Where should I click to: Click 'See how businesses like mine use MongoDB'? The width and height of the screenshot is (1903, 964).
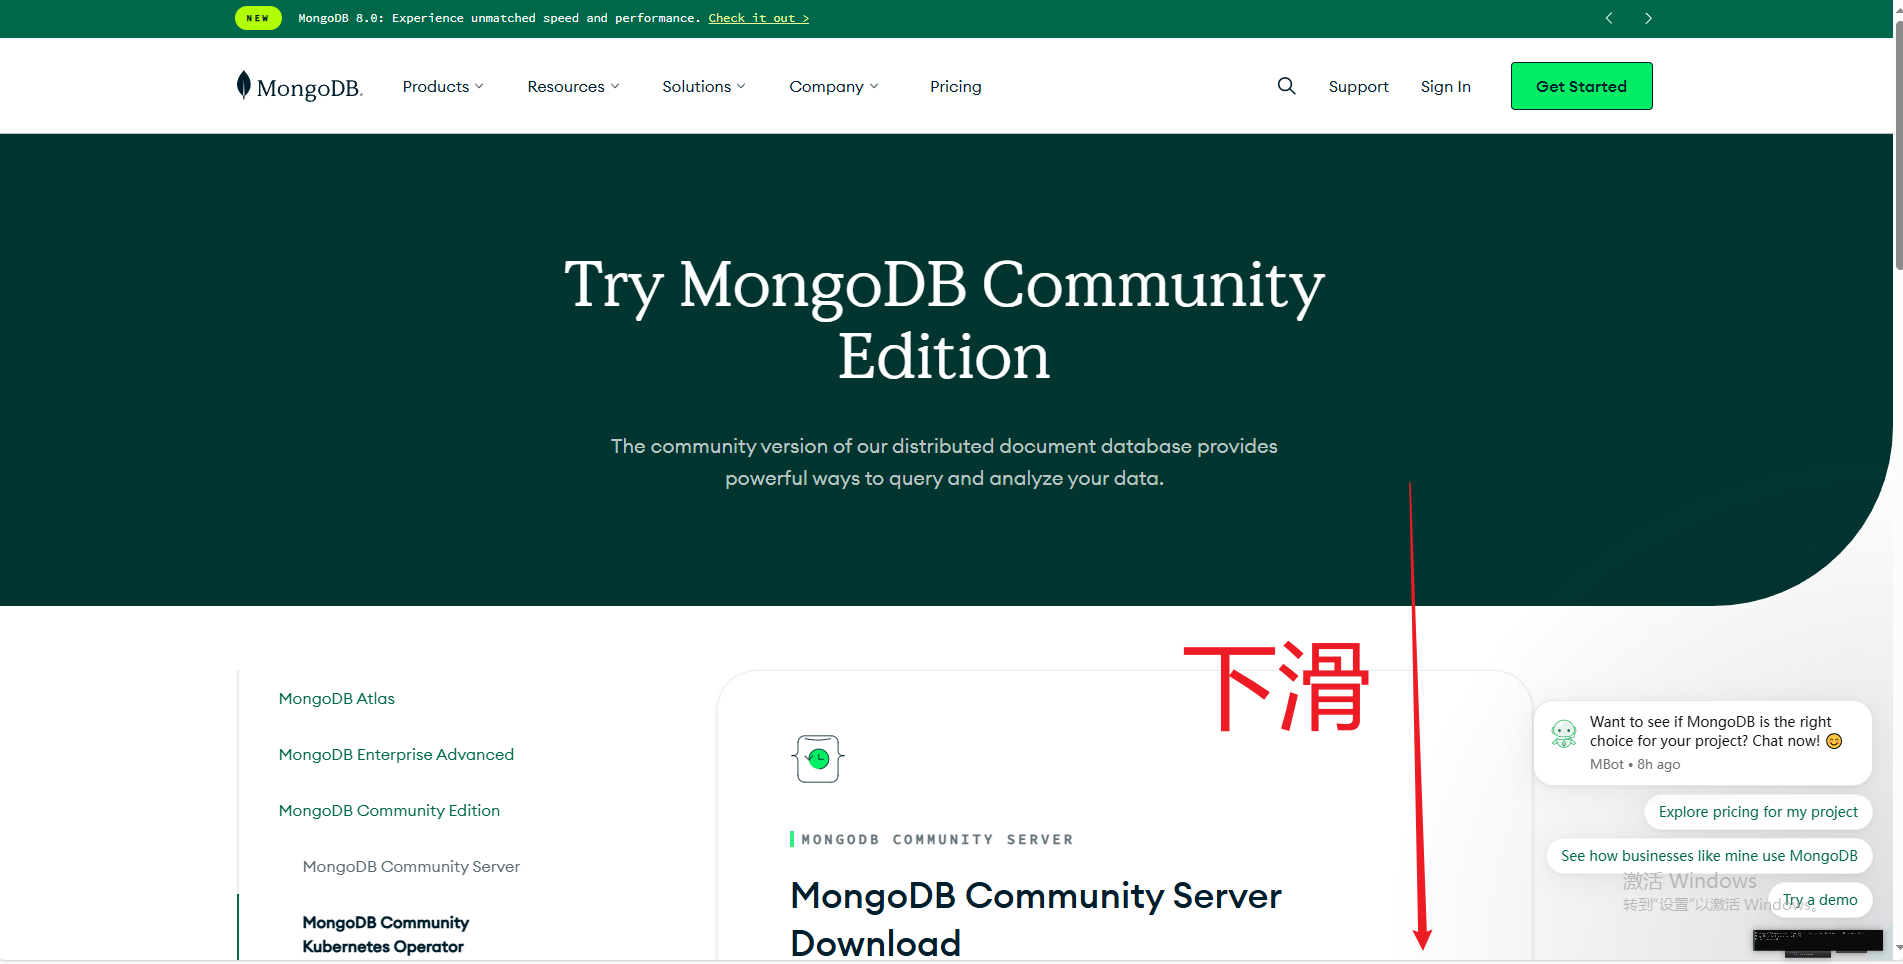pyautogui.click(x=1709, y=856)
